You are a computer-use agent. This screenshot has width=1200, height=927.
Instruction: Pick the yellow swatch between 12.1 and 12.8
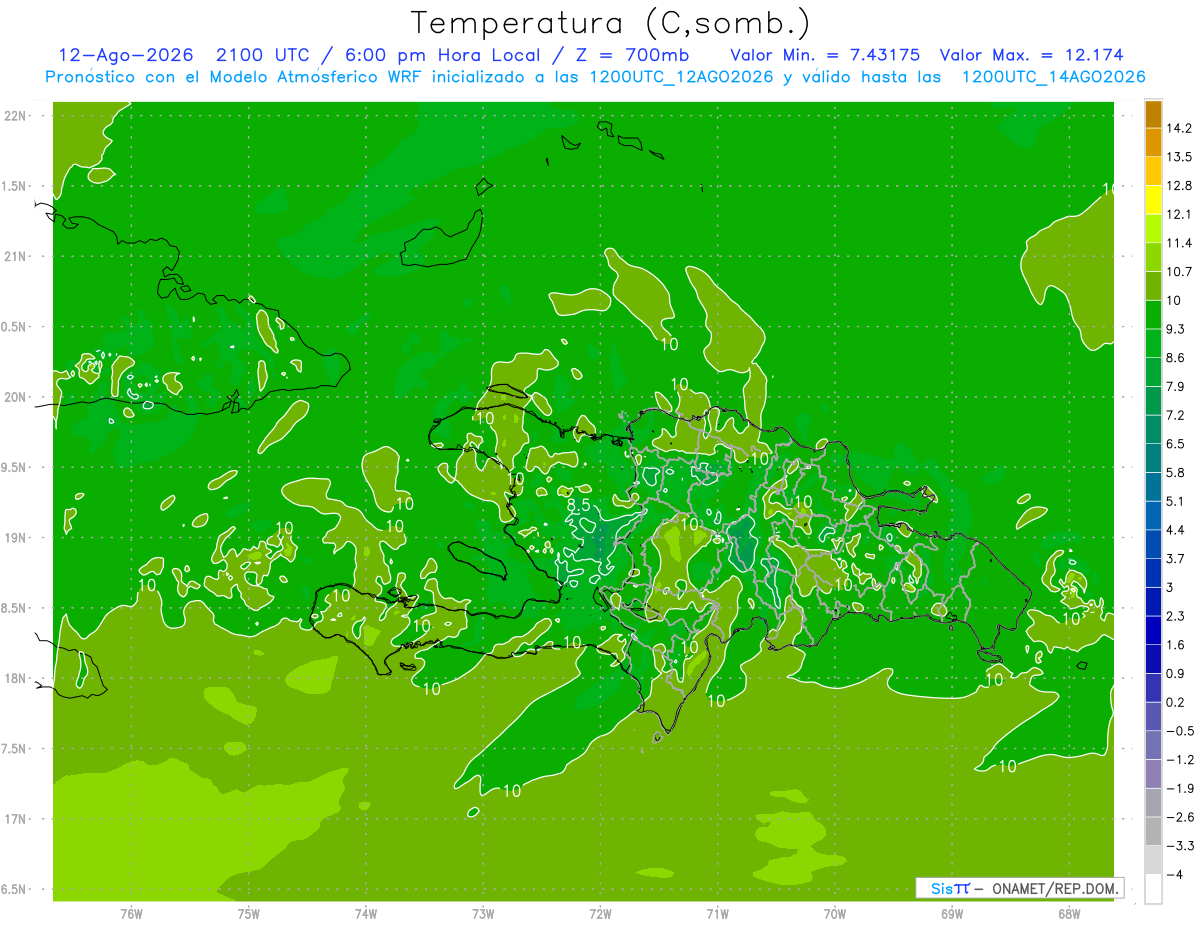point(1153,200)
